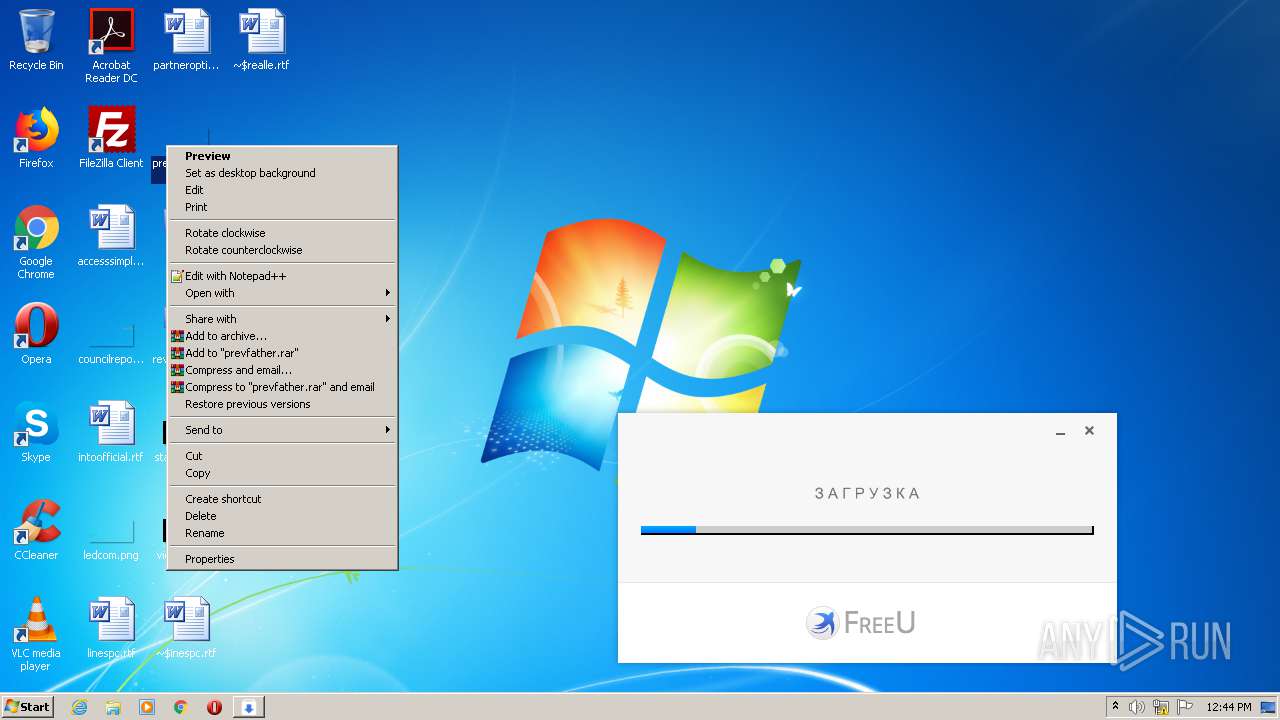Viewport: 1280px width, 720px height.
Task: Click Opera icon in the taskbar
Action: (214, 707)
